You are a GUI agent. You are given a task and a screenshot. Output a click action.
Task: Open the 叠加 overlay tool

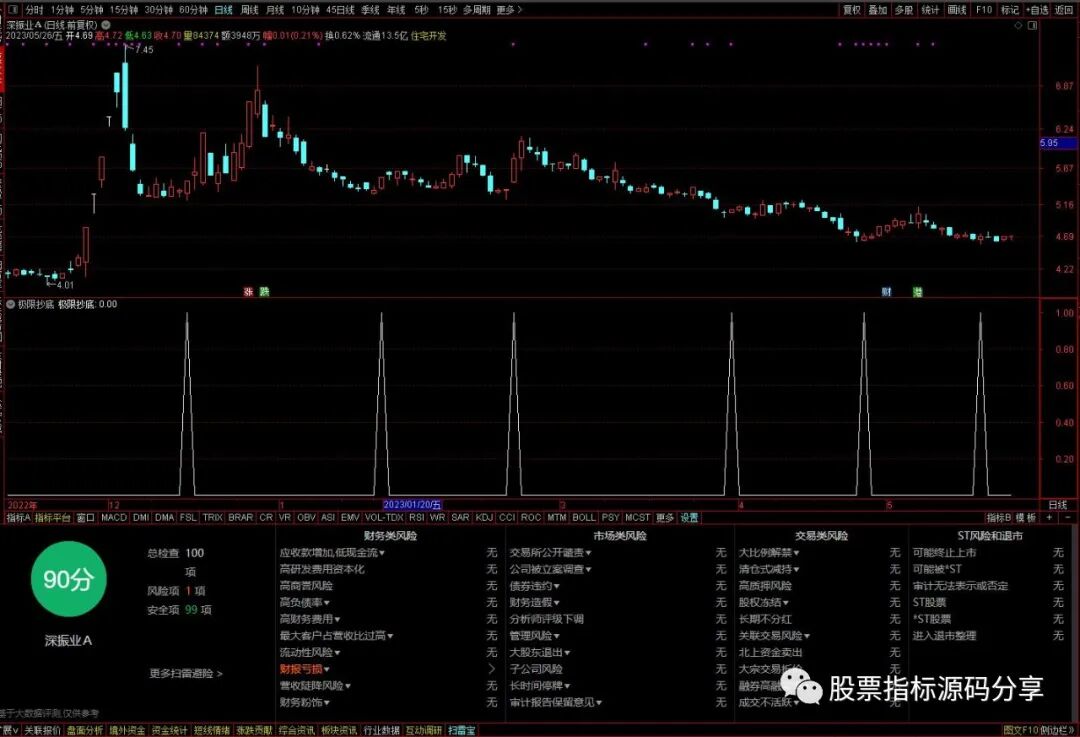coord(878,10)
